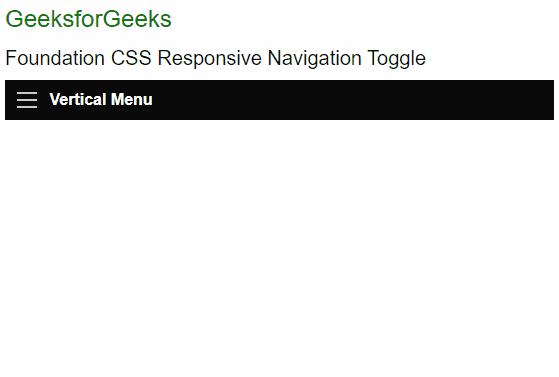Toggle the menu using the three-line icon
Screen dimensions: 559x377
pyautogui.click(x=27, y=100)
